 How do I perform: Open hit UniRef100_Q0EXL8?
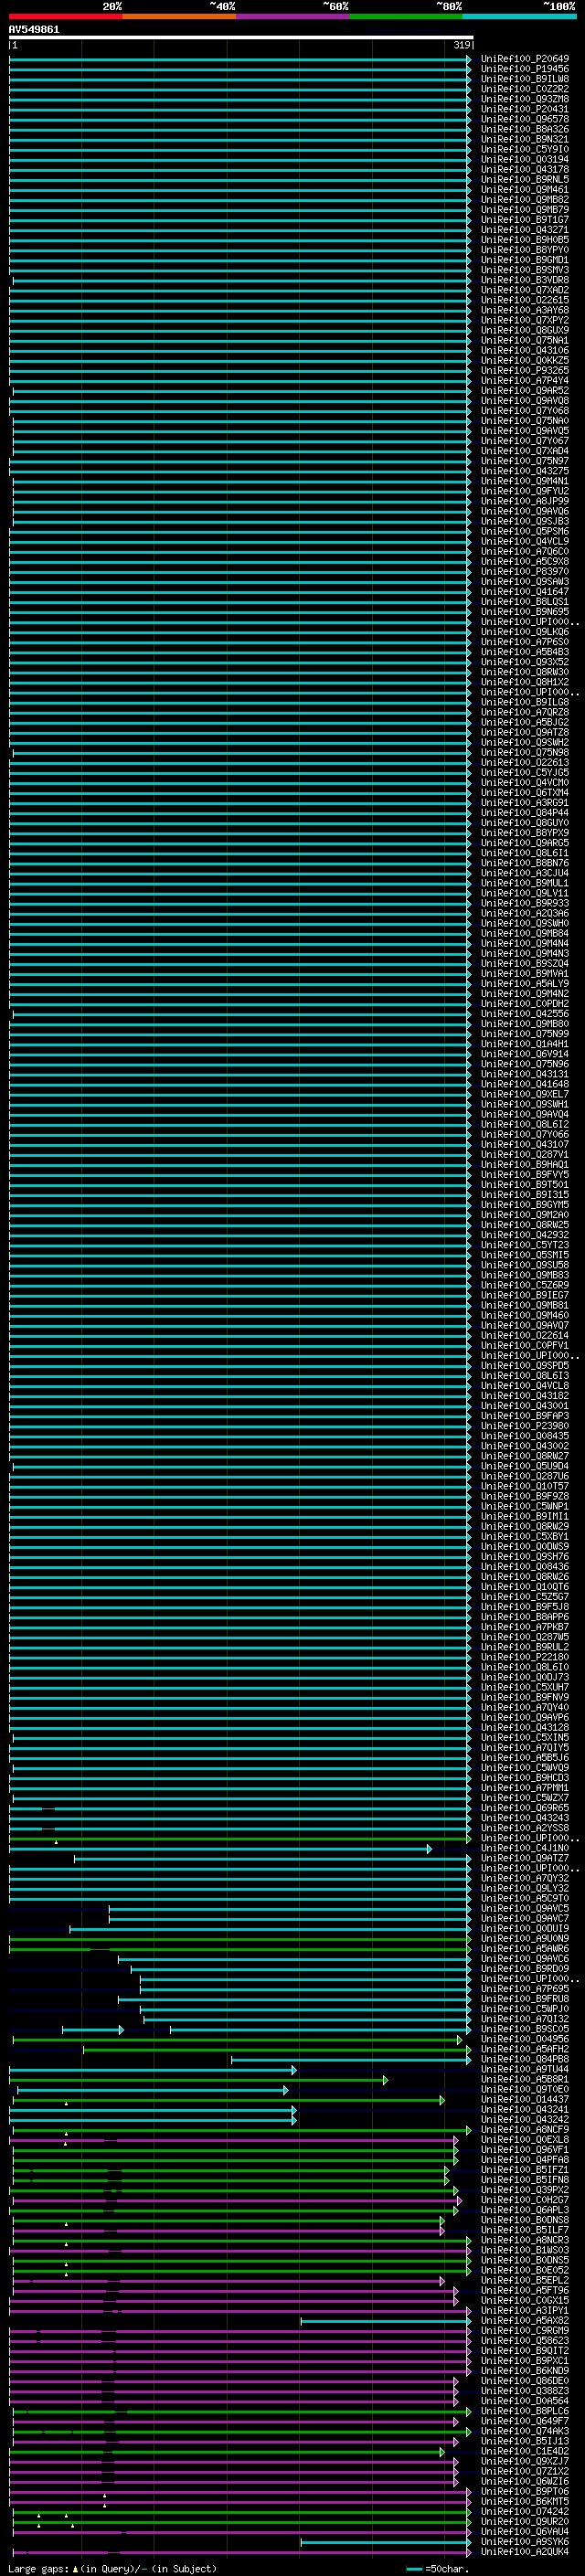[524, 2139]
